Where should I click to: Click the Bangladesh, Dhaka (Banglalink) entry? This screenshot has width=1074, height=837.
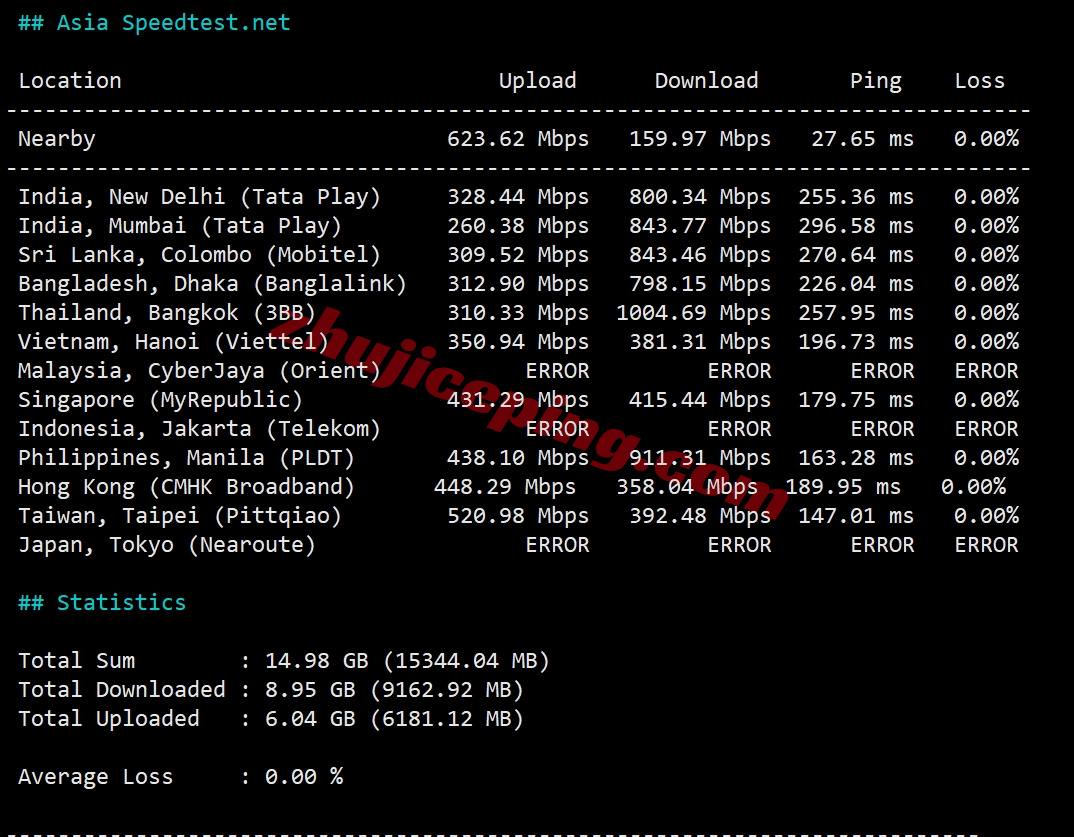(x=212, y=284)
